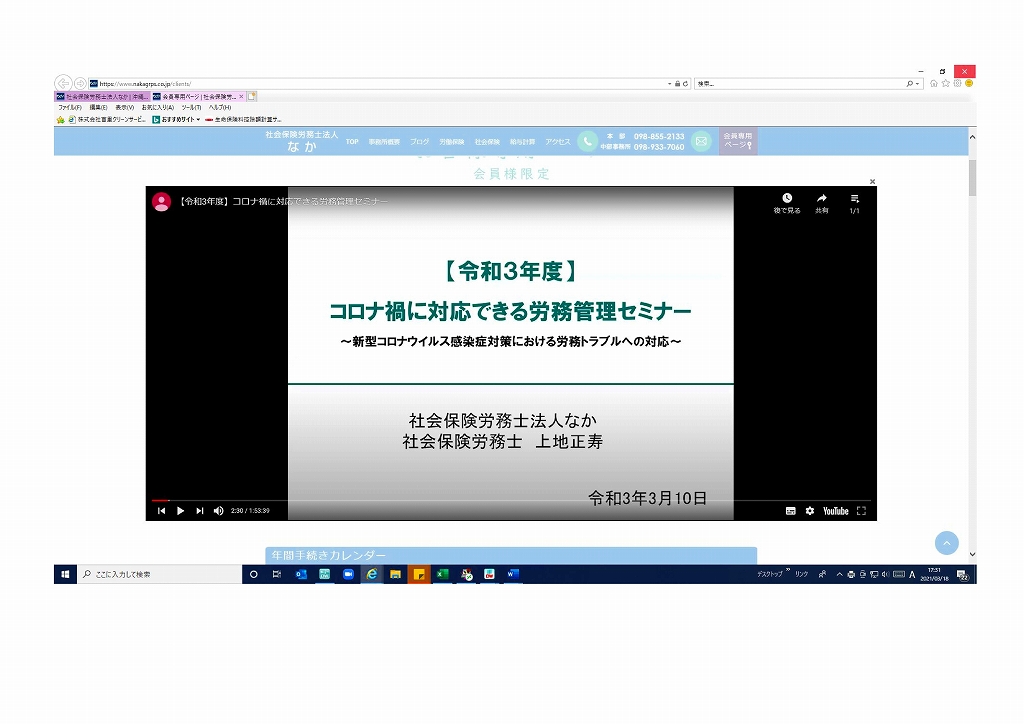Expand the browser search box dropdown
The height and width of the screenshot is (724, 1024).
pyautogui.click(x=919, y=83)
